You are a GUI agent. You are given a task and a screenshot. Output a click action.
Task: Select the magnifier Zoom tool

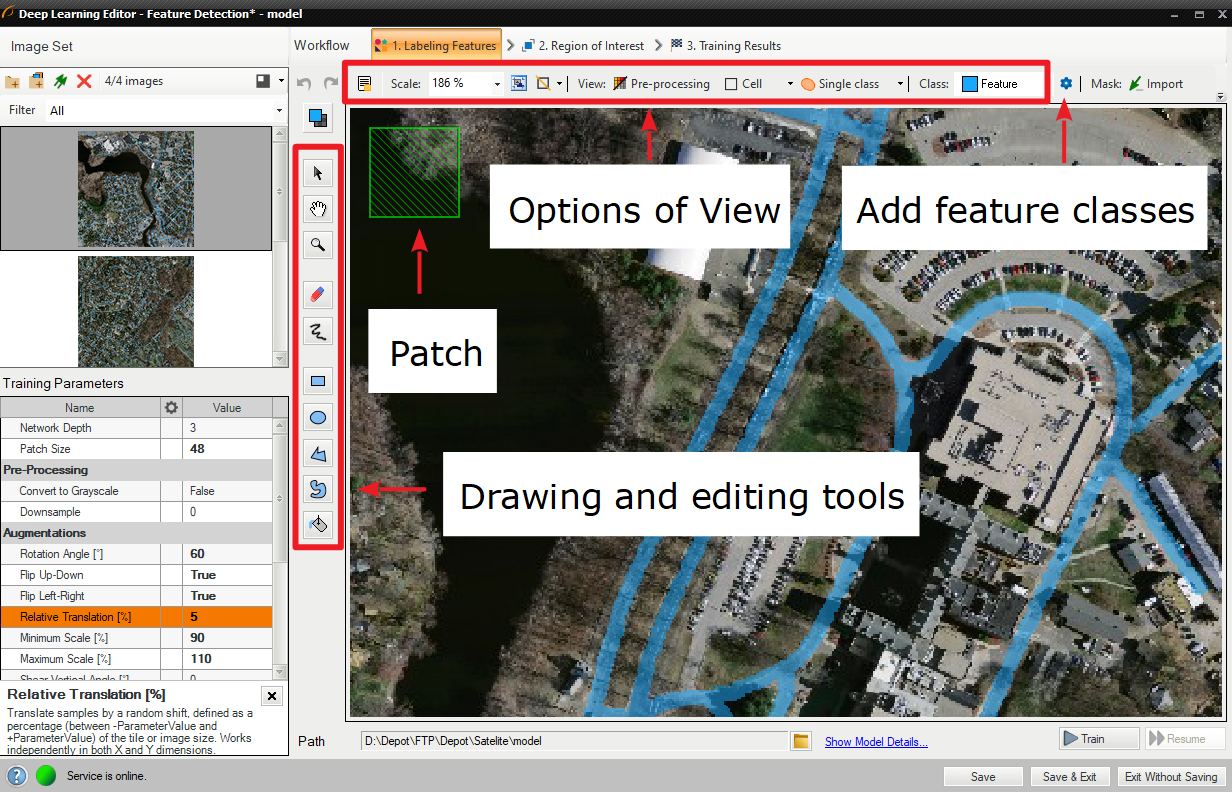[318, 244]
